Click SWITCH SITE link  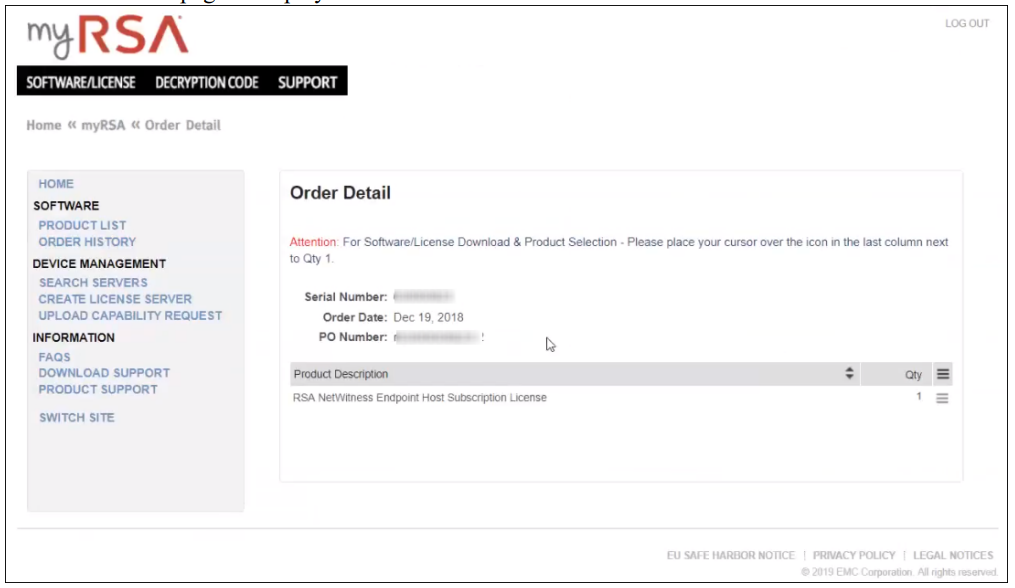[76, 418]
